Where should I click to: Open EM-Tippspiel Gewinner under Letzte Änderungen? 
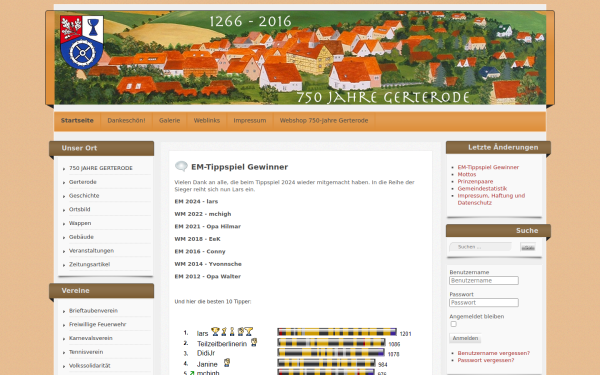click(488, 167)
